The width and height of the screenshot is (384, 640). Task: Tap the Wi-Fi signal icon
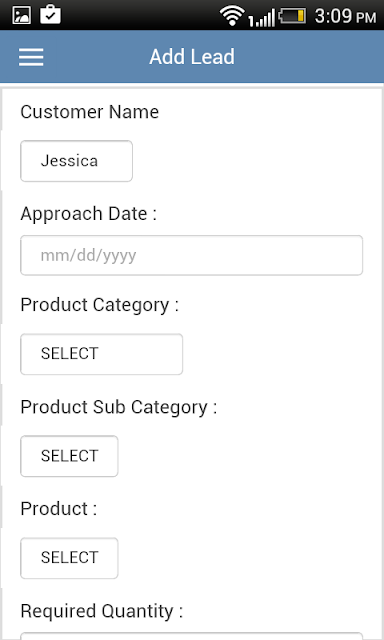[232, 16]
